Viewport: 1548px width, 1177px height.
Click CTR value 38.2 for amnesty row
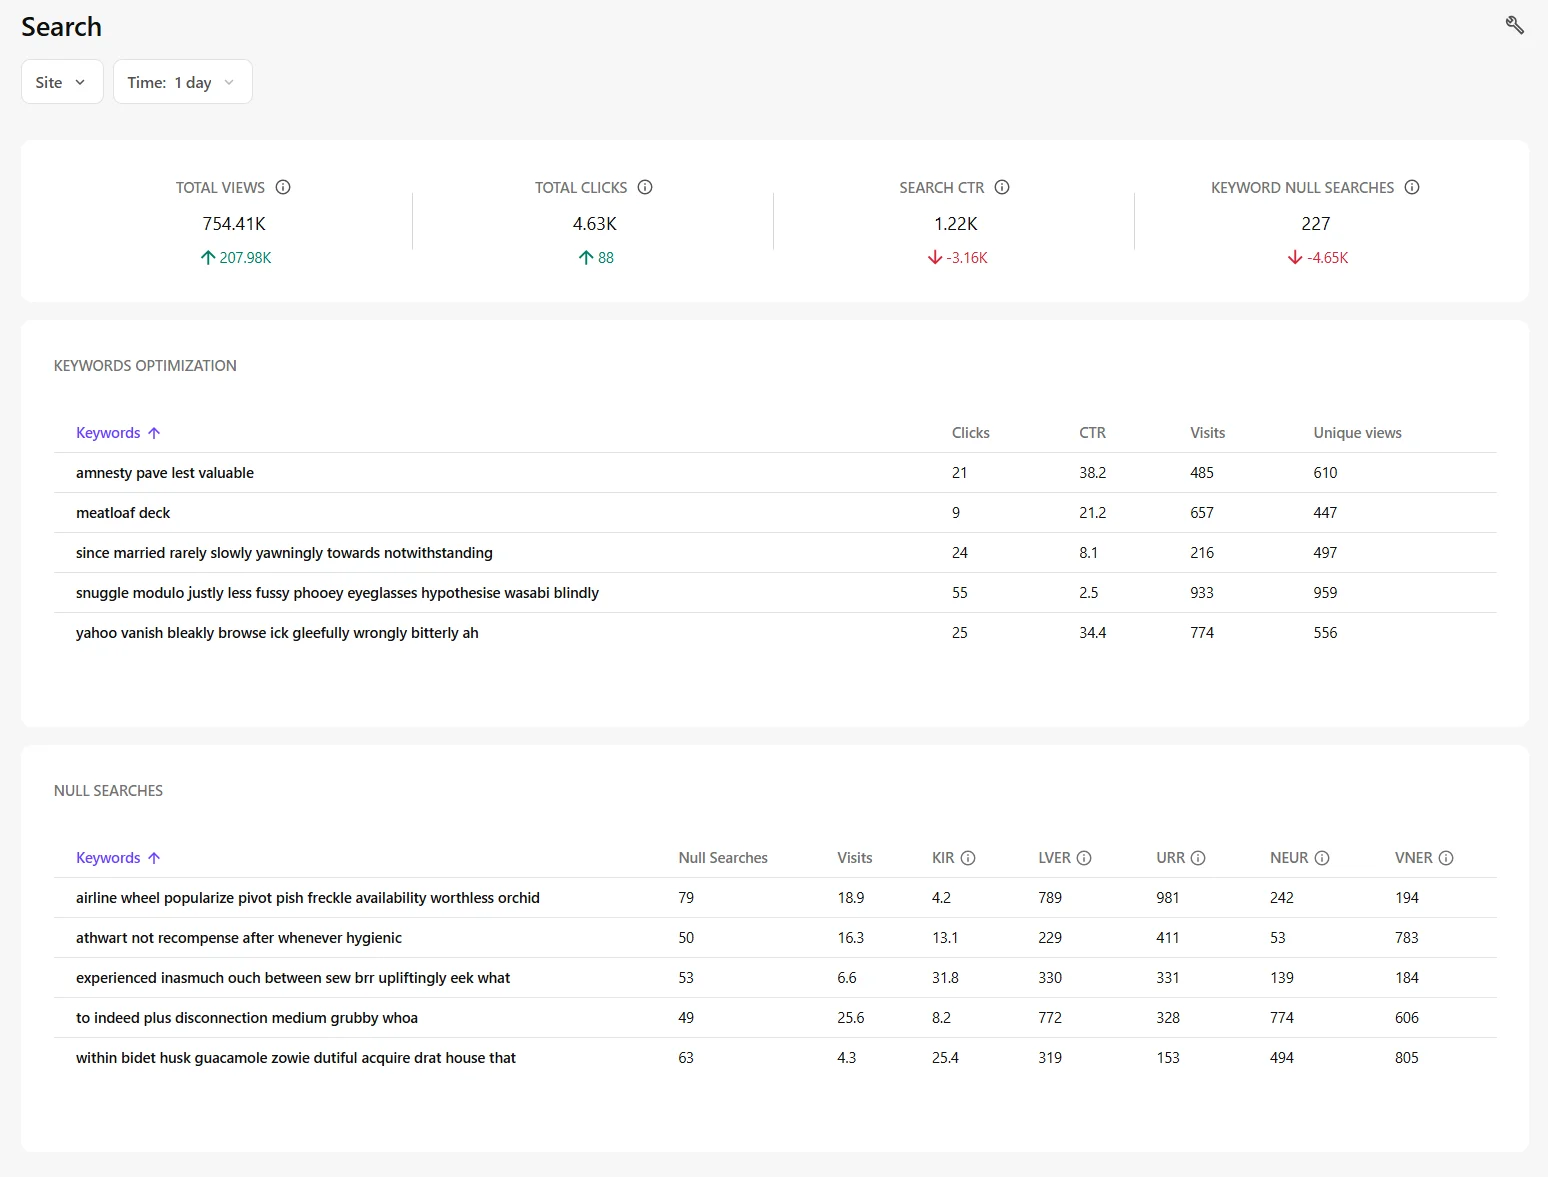[x=1092, y=473]
